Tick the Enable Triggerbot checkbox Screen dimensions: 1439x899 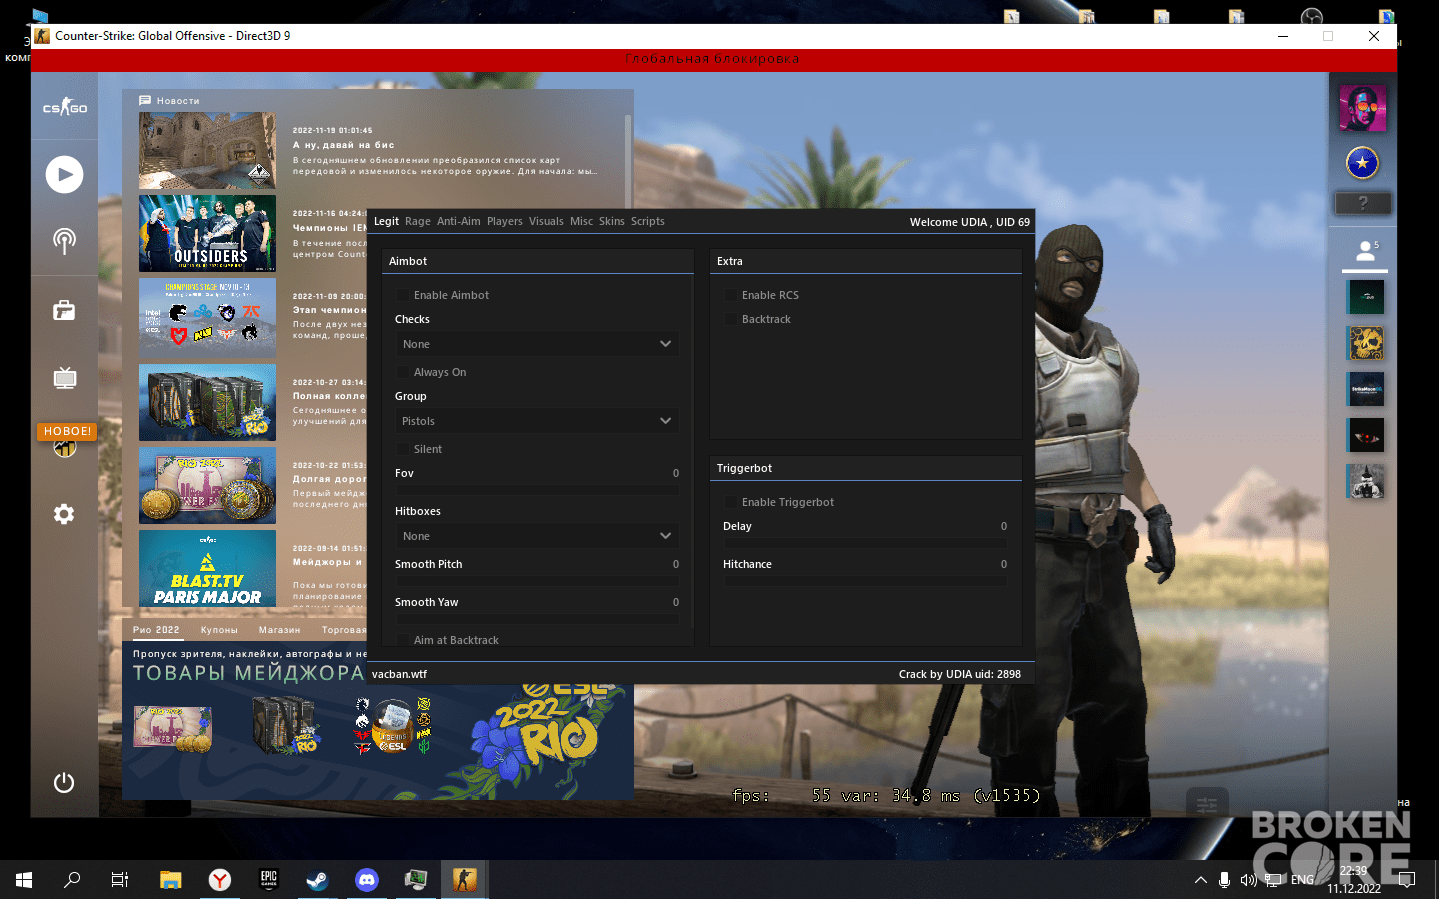tap(731, 502)
